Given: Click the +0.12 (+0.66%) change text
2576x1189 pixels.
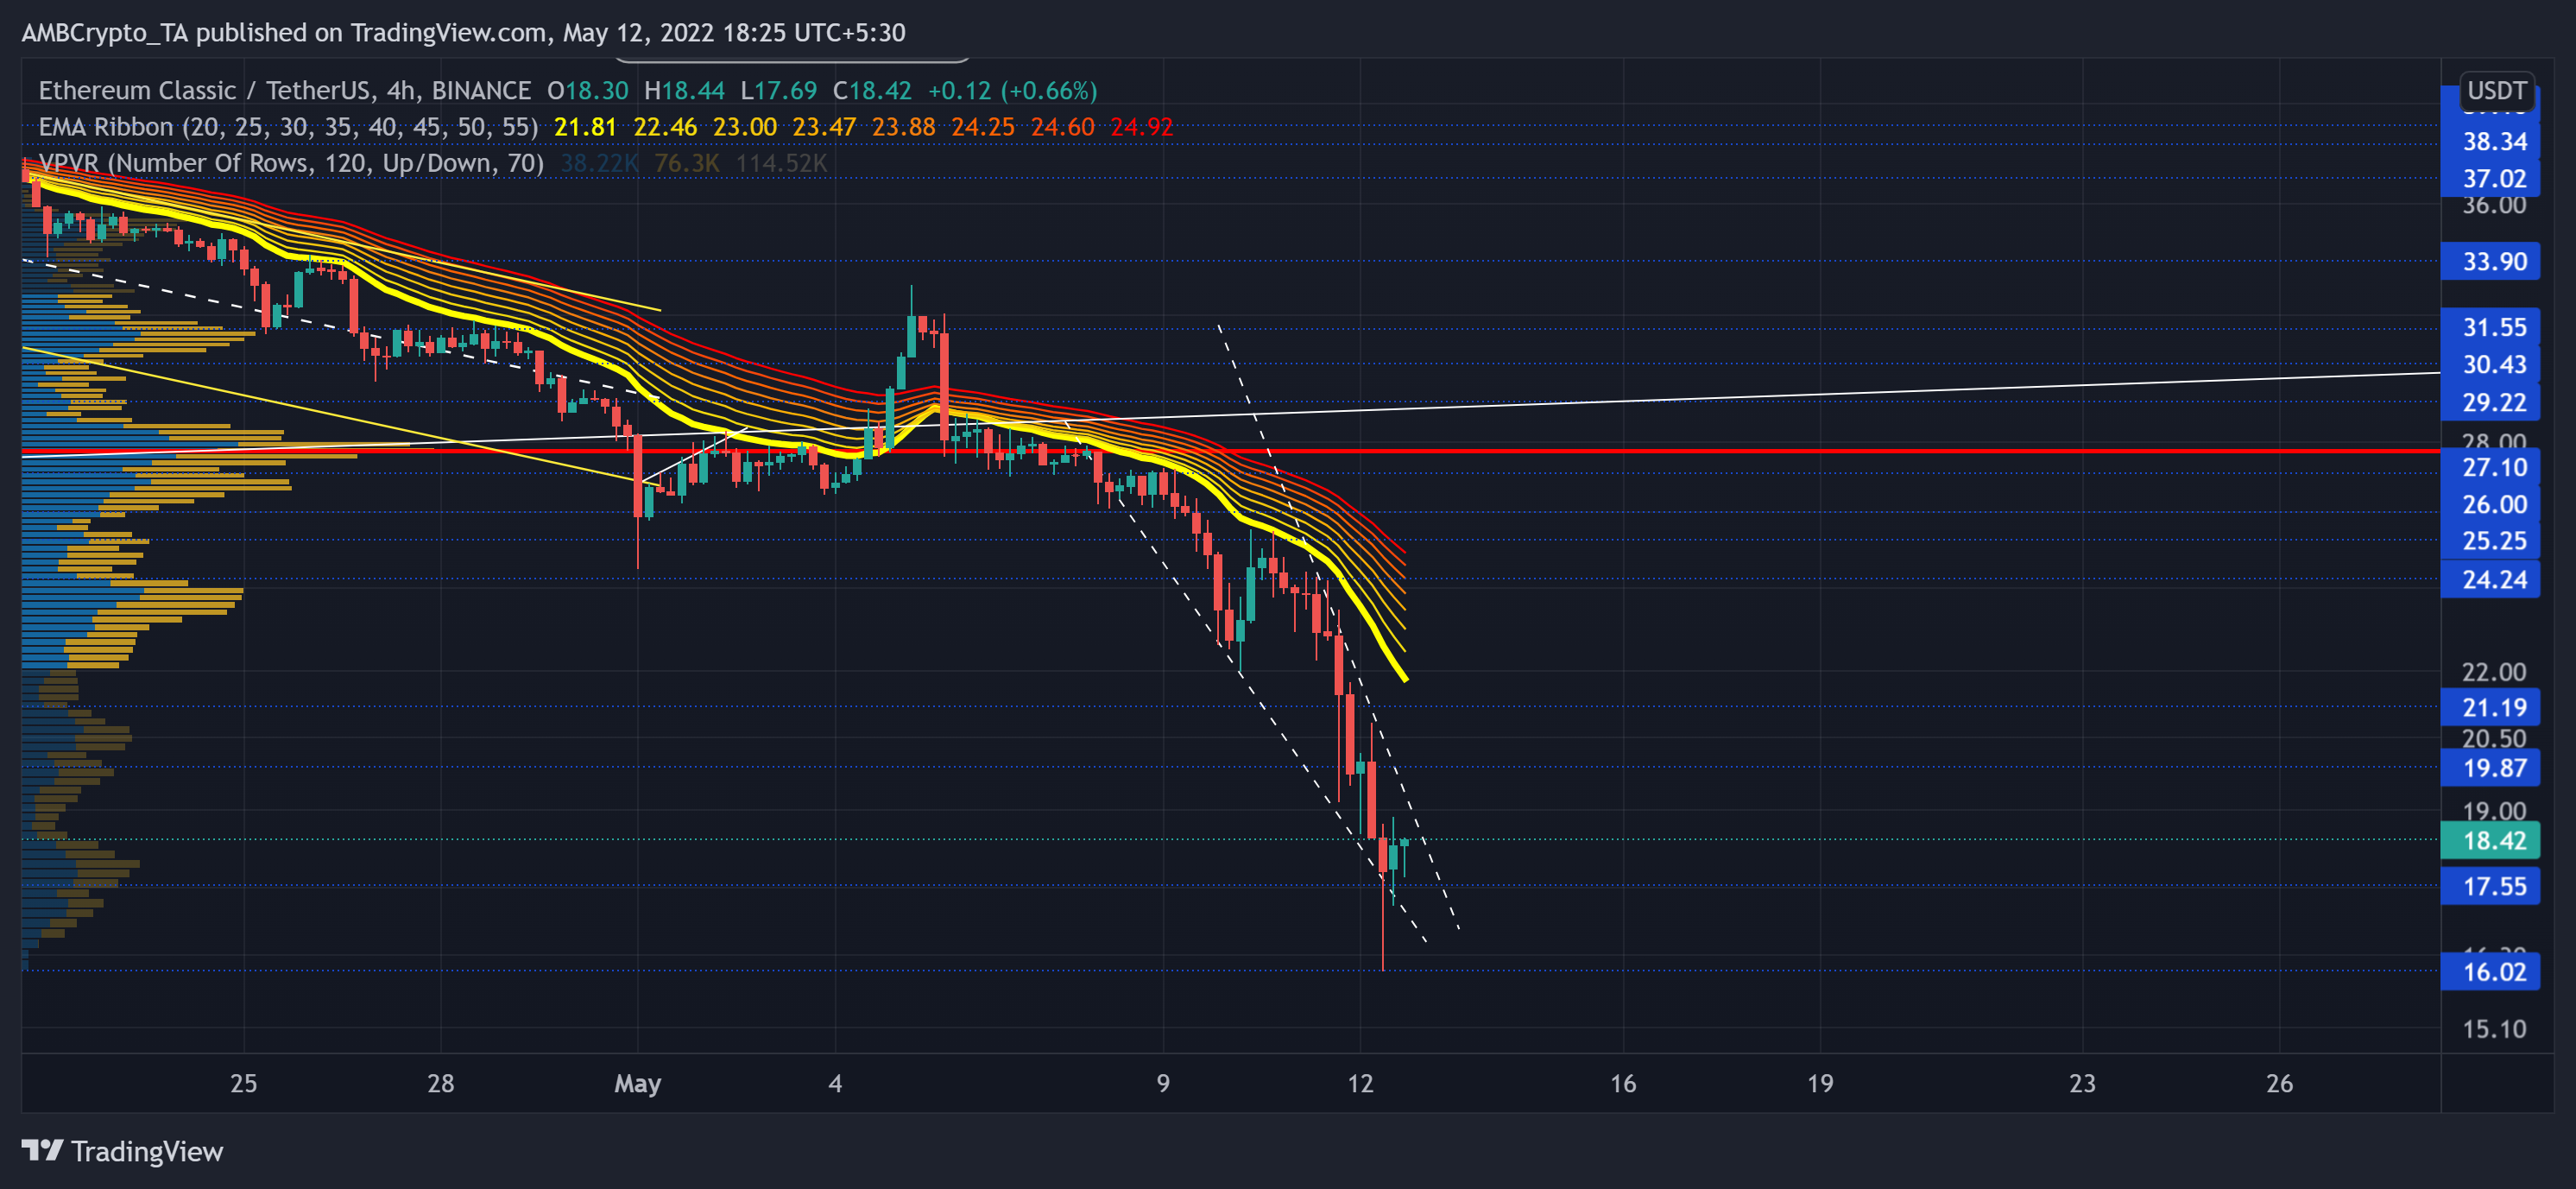Looking at the screenshot, I should 1012,91.
